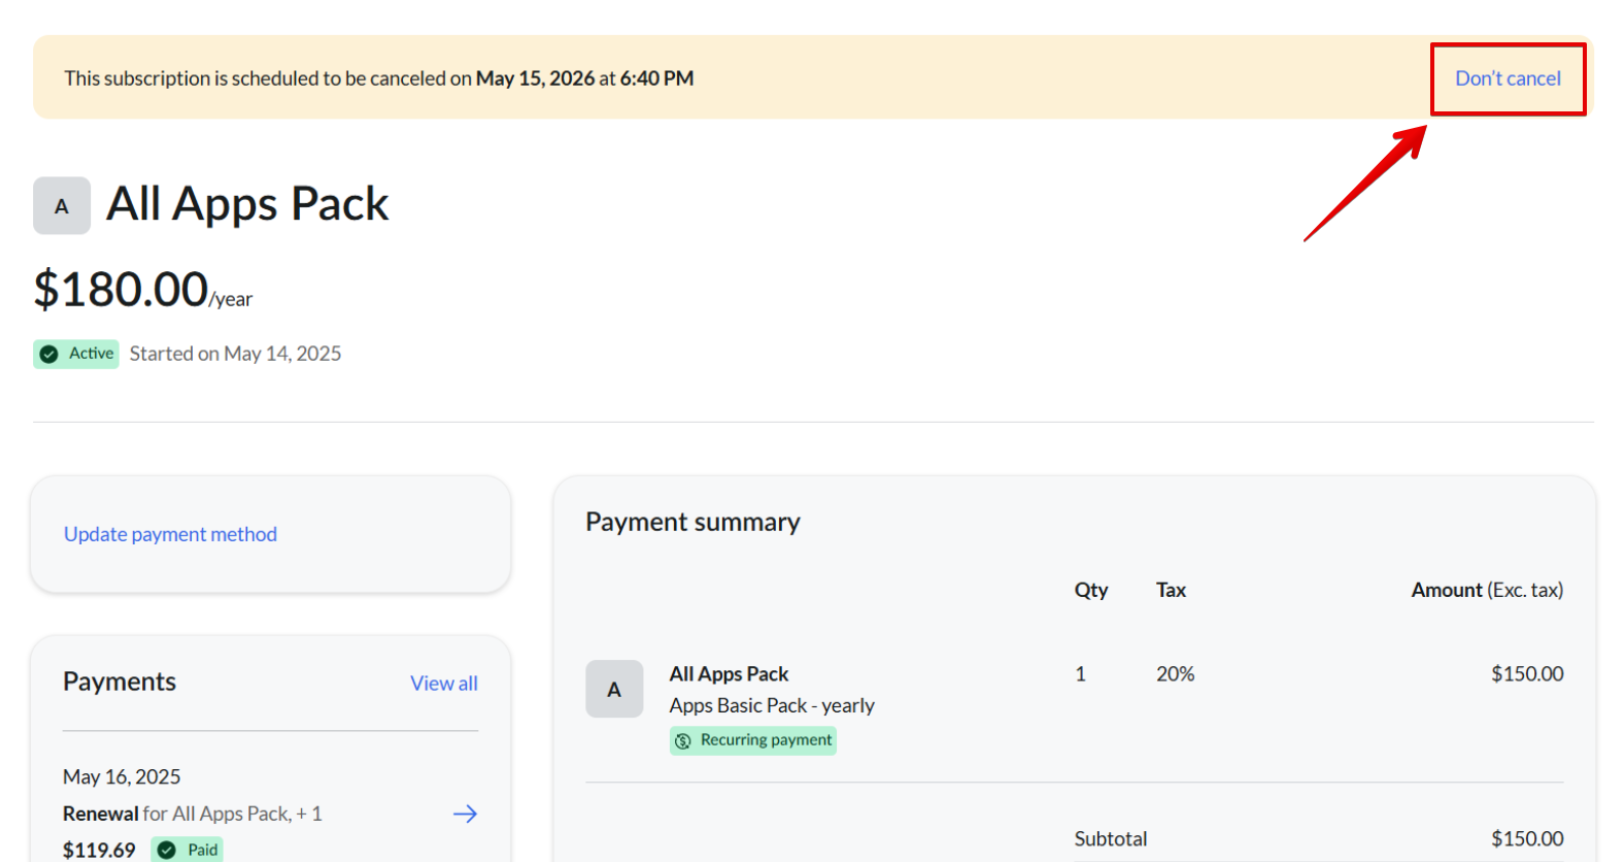This screenshot has height=862, width=1621.
Task: Open the renewal payment arrow icon
Action: point(465,814)
